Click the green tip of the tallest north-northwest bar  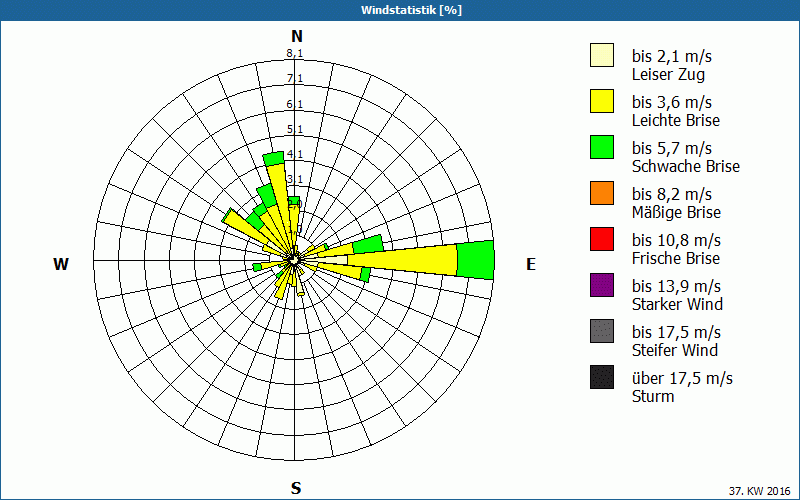click(274, 159)
